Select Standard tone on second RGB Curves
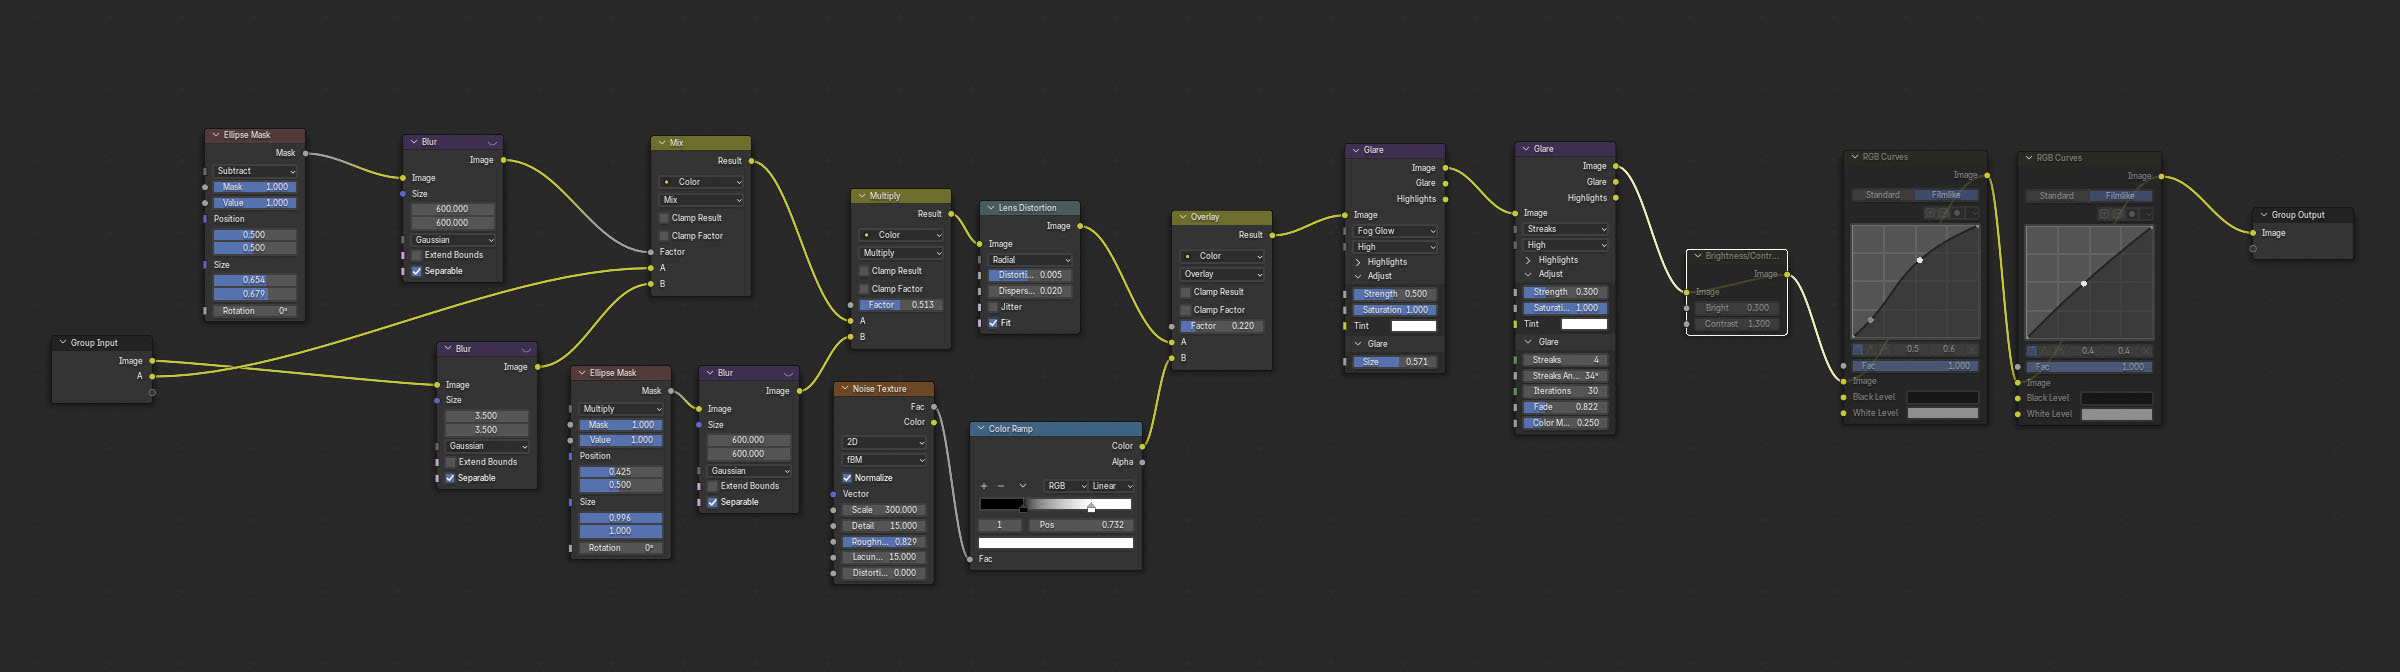The image size is (2400, 672). (x=2057, y=196)
